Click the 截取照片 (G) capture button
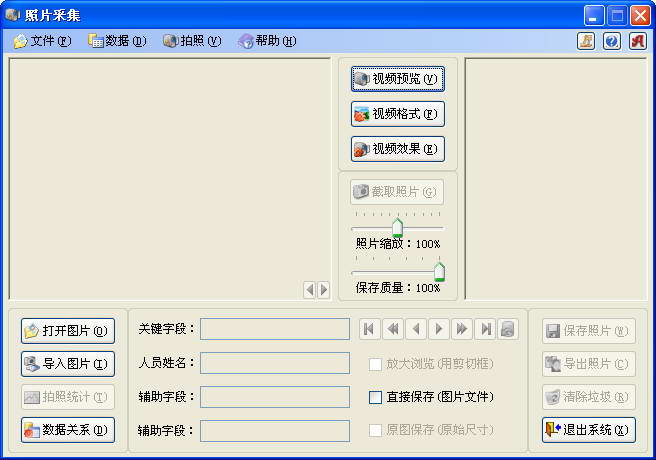656x460 pixels. tap(397, 192)
